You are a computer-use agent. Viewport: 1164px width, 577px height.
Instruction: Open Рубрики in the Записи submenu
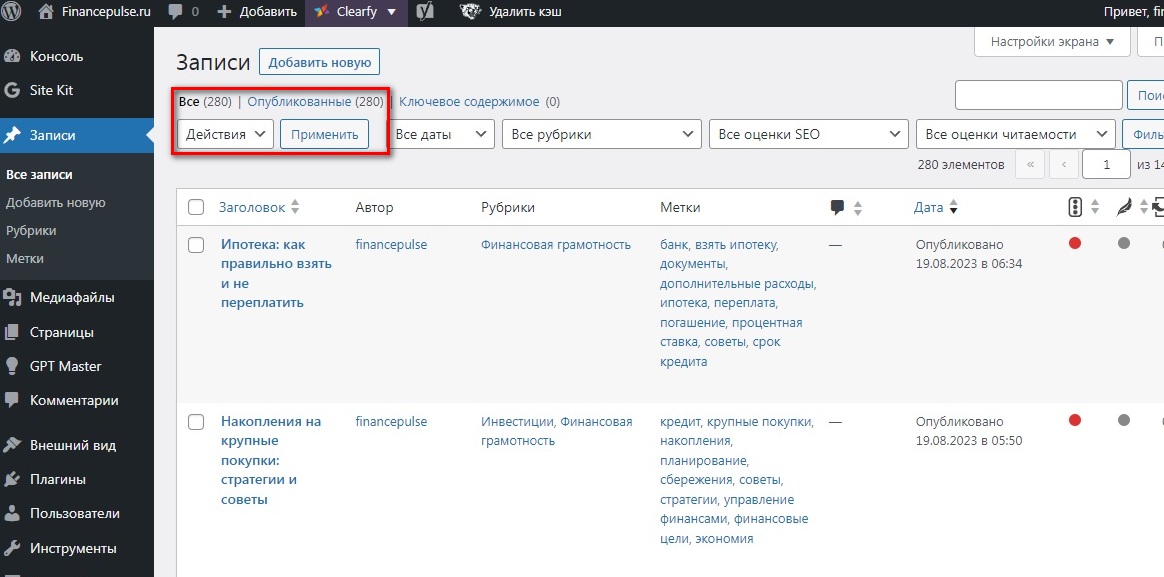click(31, 230)
